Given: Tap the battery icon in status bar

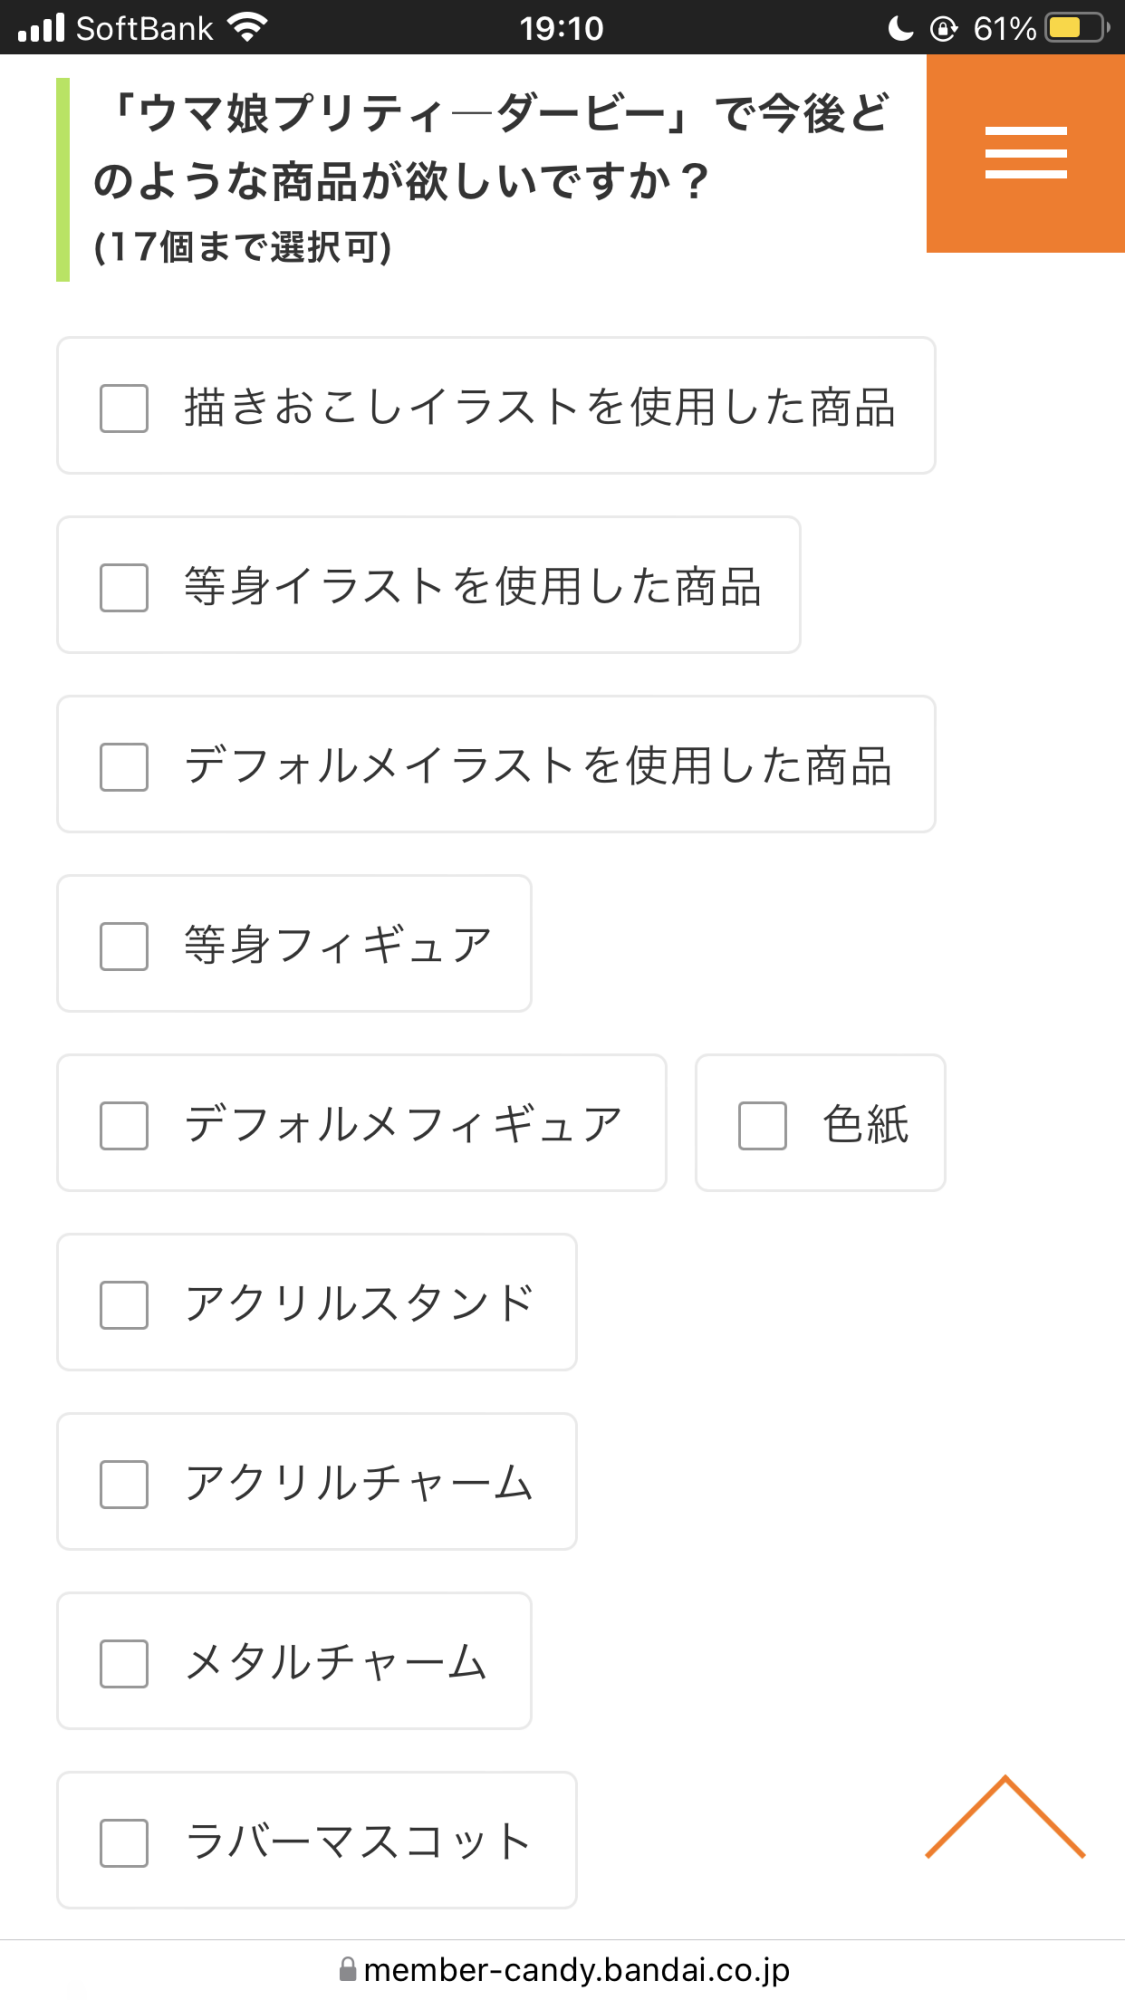Looking at the screenshot, I should pyautogui.click(x=1077, y=28).
